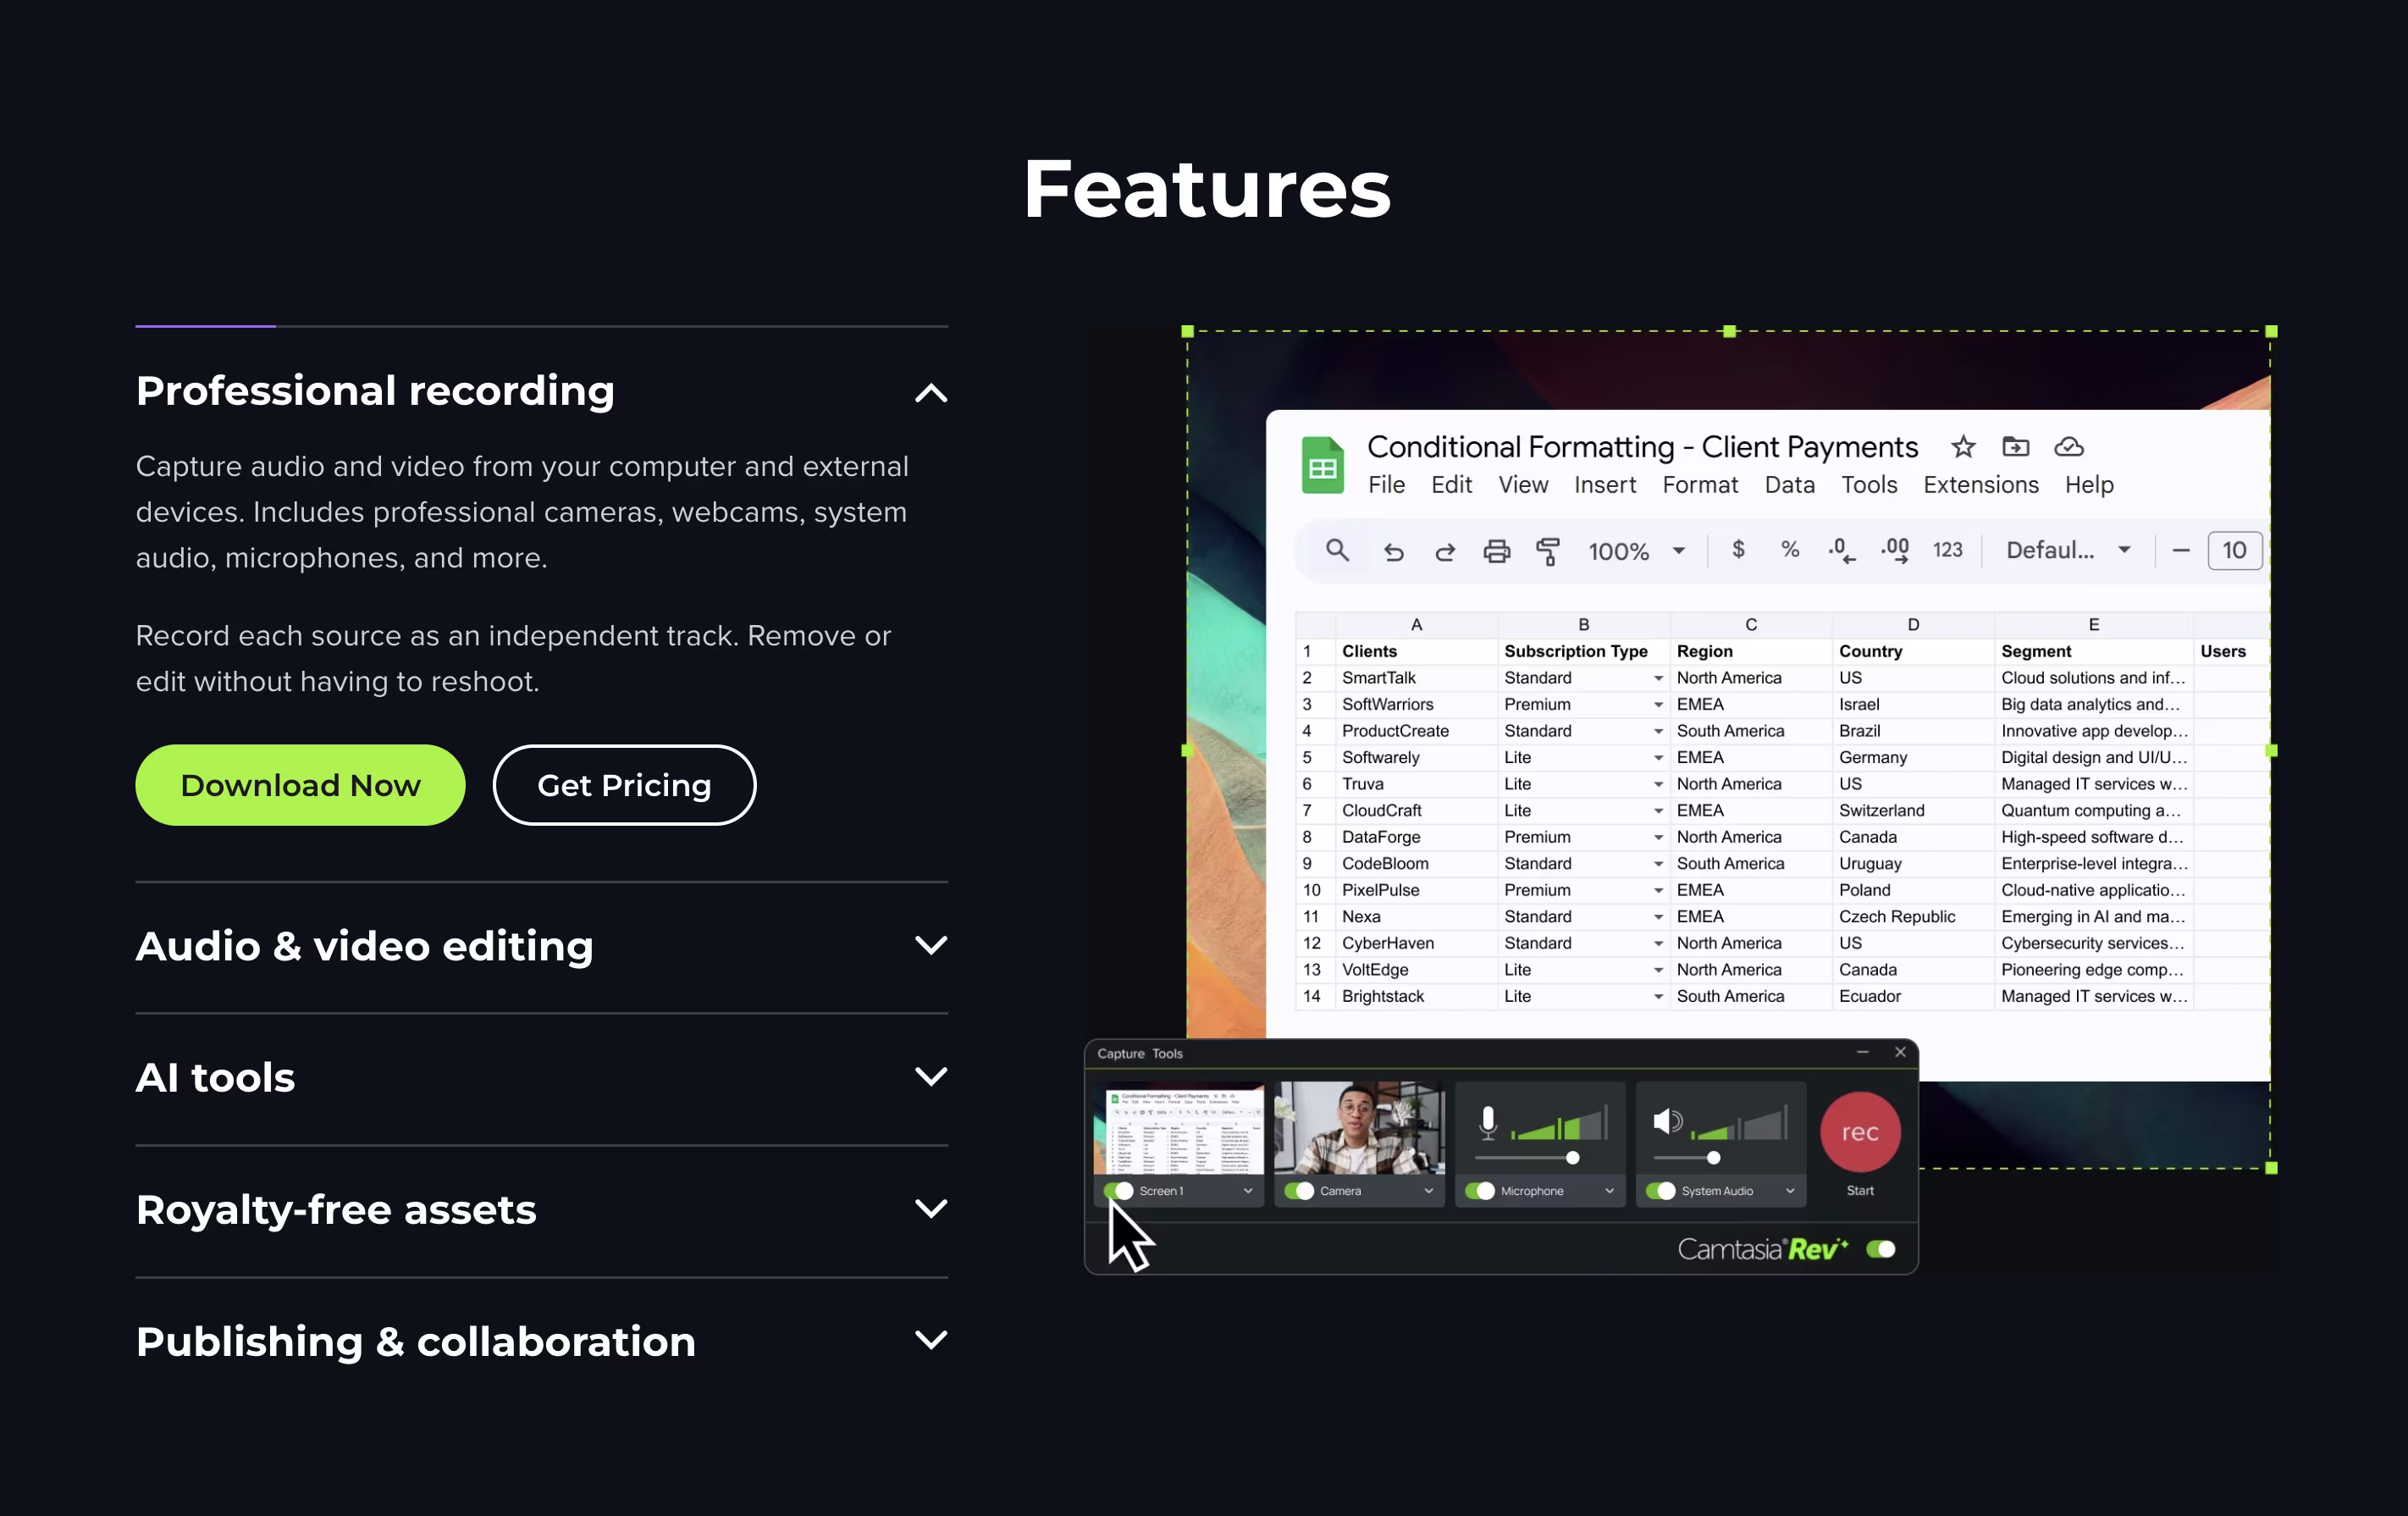The width and height of the screenshot is (2408, 1516).
Task: Apply currency format with the dollar icon
Action: click(x=1738, y=550)
